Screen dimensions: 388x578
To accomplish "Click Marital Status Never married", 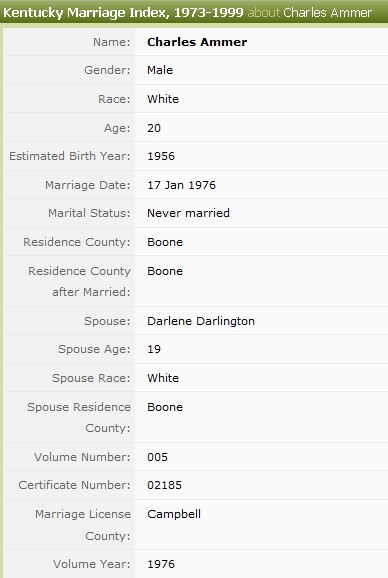I will pos(188,213).
